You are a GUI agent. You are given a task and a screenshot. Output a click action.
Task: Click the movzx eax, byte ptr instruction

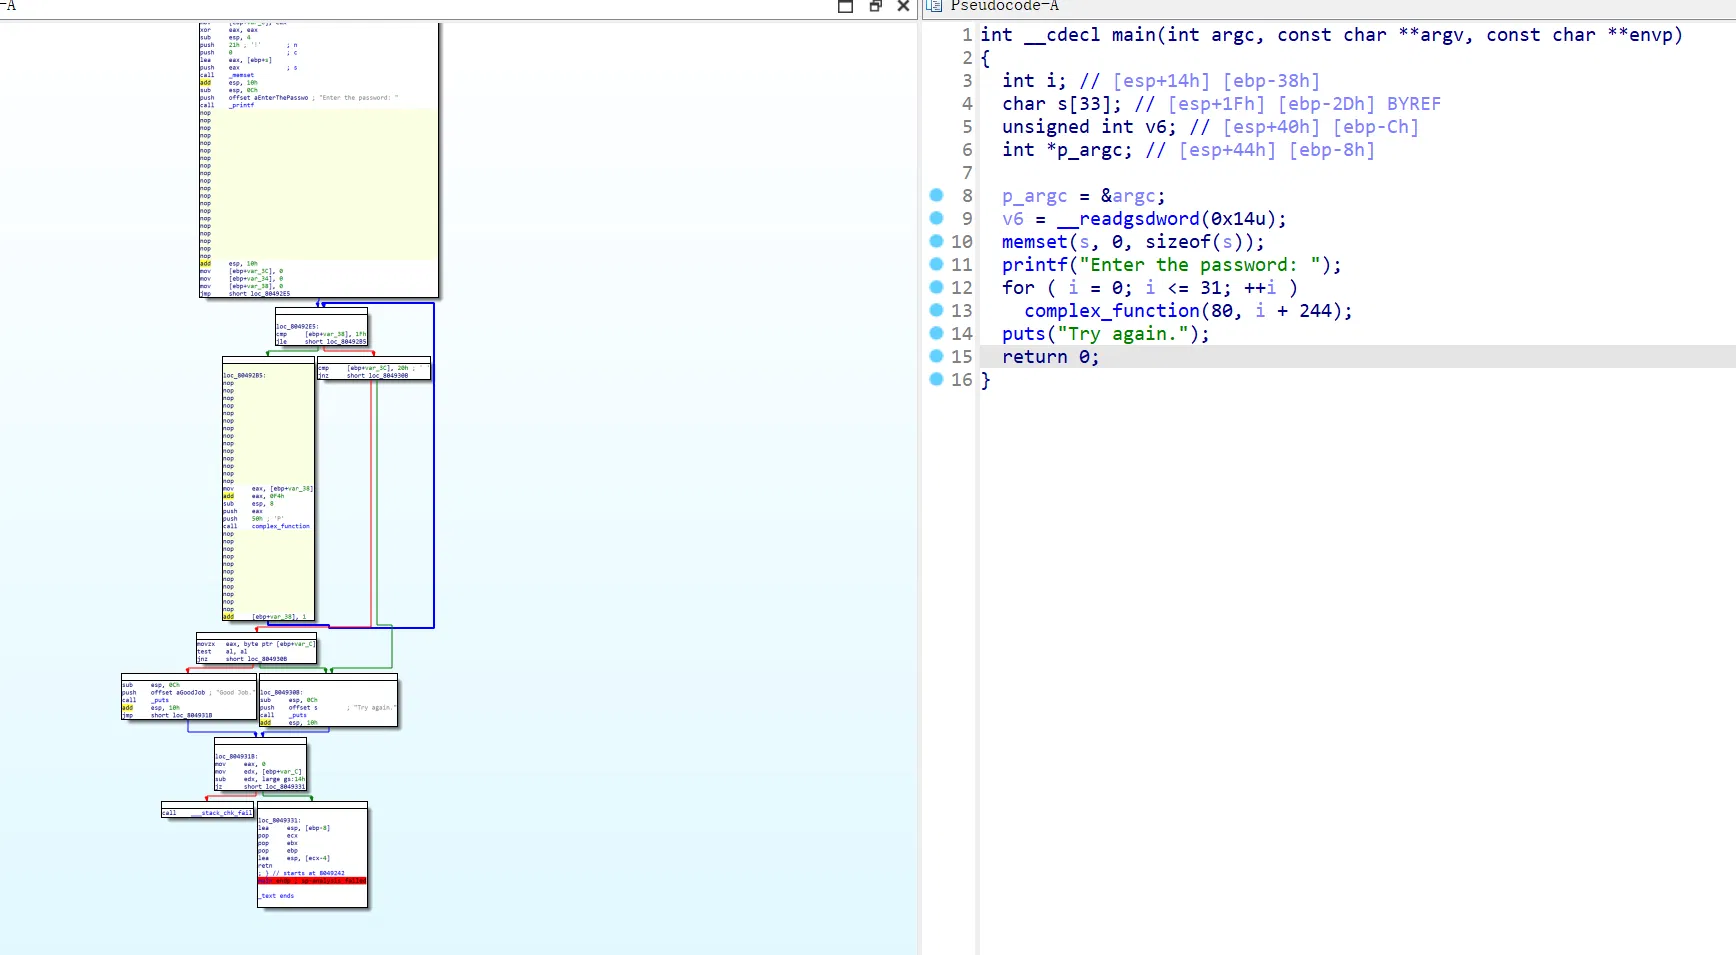tap(256, 644)
